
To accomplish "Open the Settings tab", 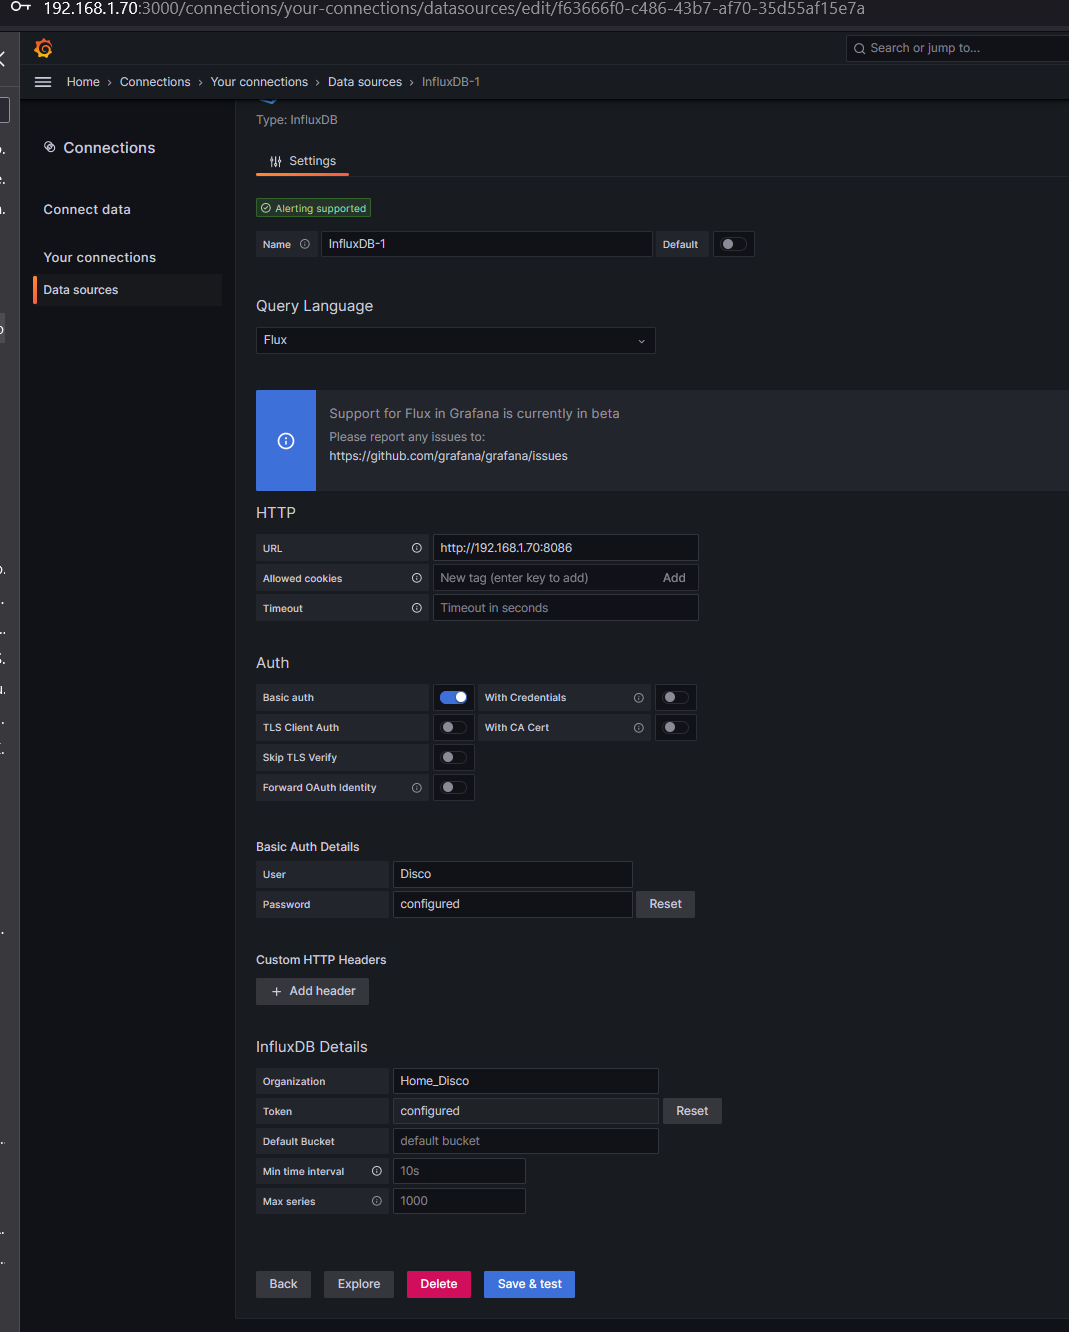I will (x=303, y=161).
